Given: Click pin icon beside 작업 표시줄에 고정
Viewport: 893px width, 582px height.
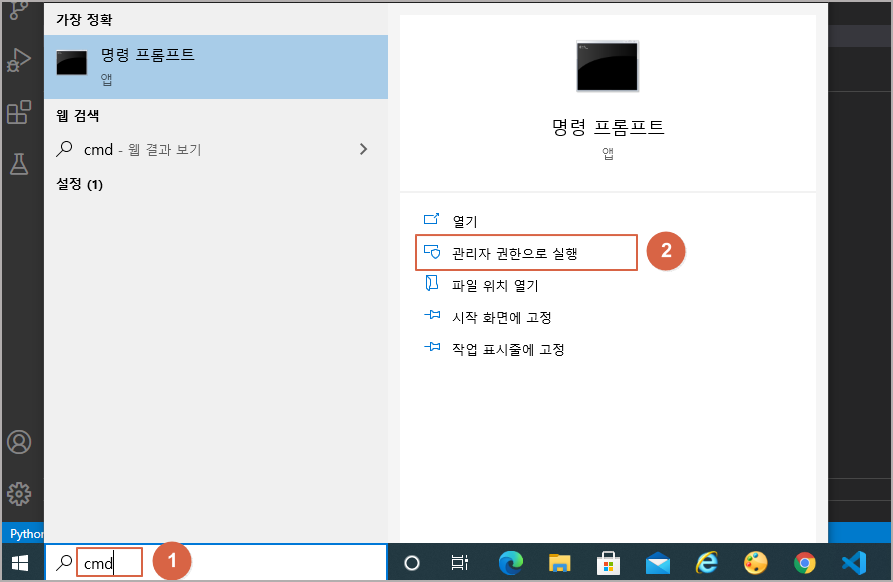Looking at the screenshot, I should click(432, 346).
